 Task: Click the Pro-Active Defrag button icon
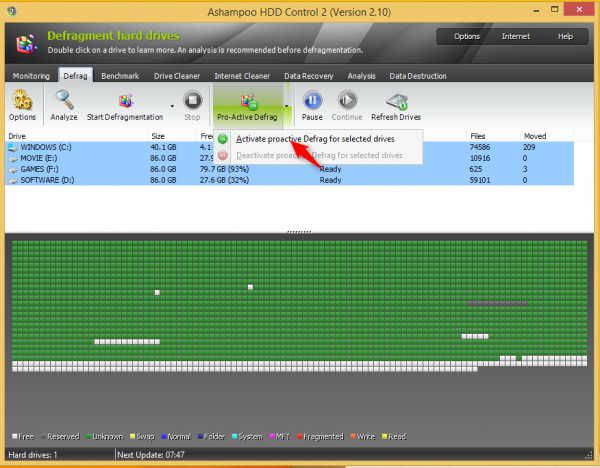pos(249,102)
